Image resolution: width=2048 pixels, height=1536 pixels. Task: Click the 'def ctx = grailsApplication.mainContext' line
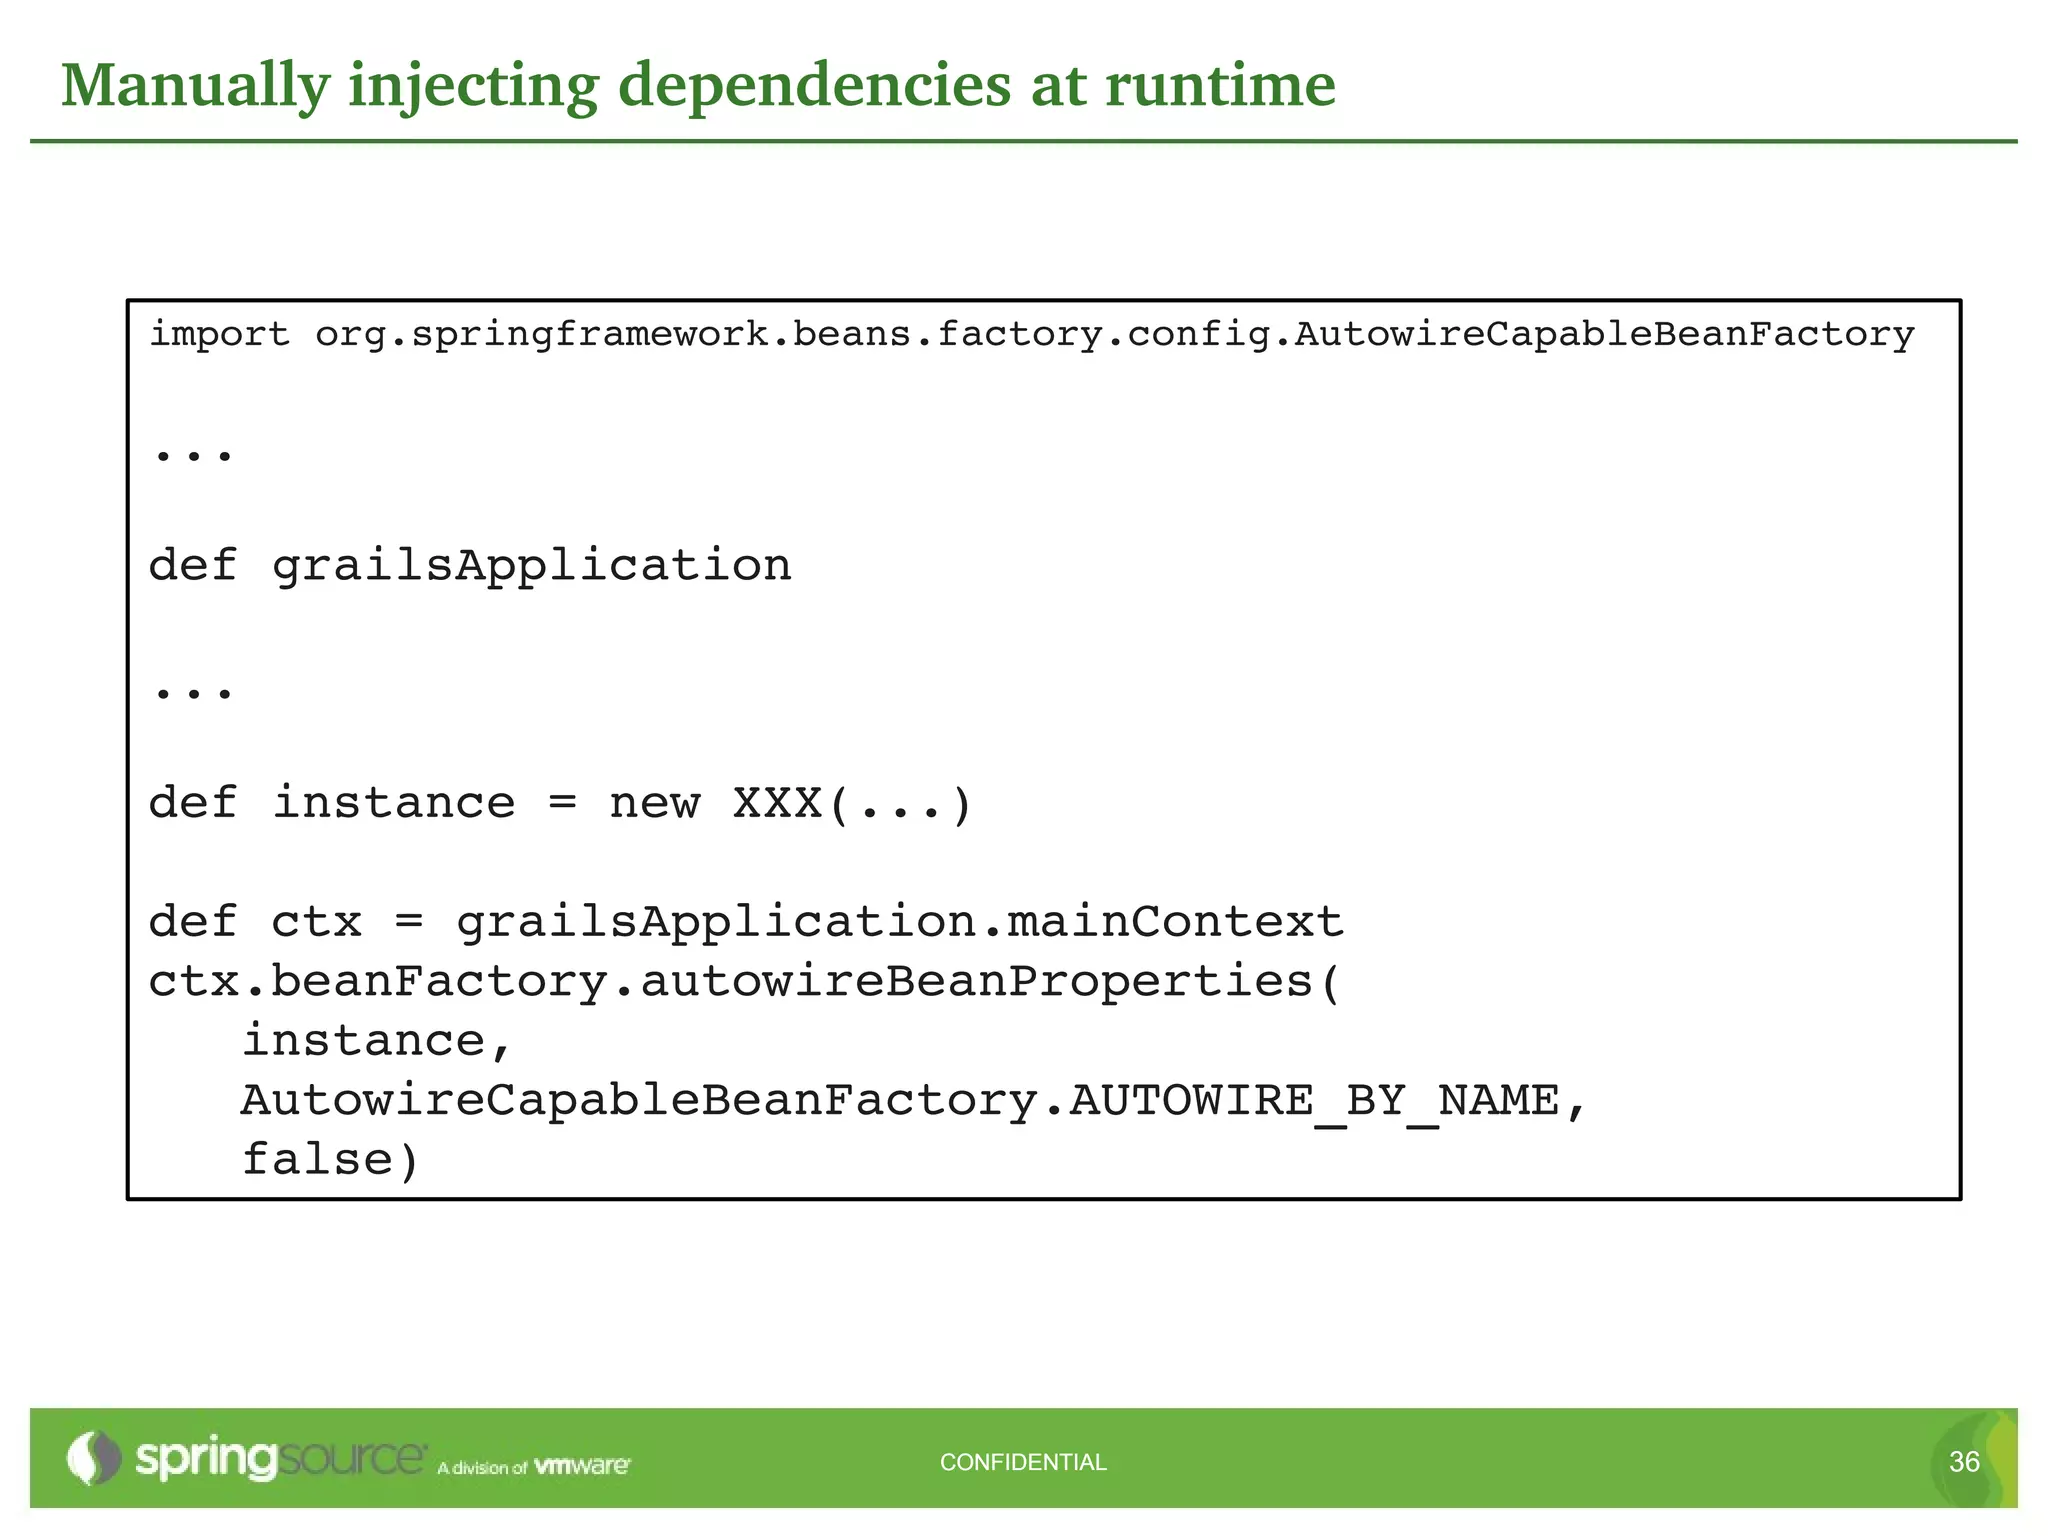[746, 921]
